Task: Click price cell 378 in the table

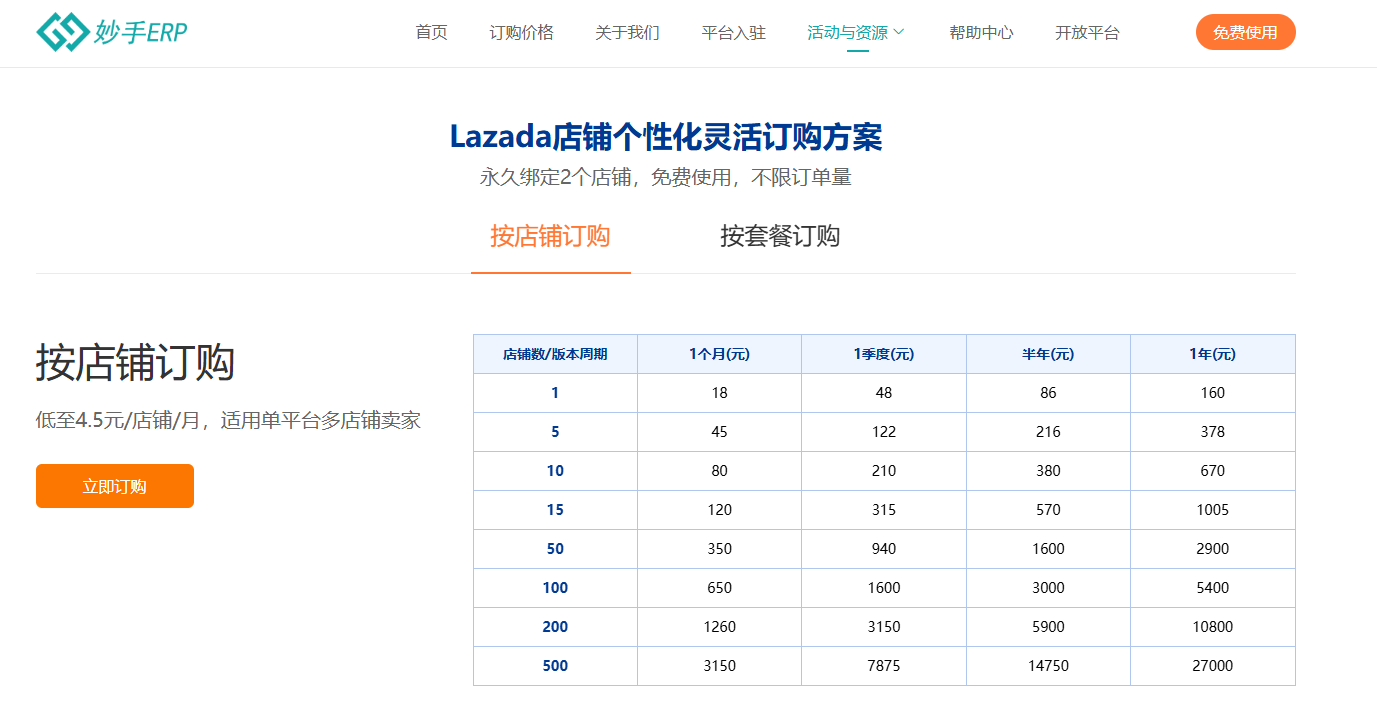Action: point(1212,432)
